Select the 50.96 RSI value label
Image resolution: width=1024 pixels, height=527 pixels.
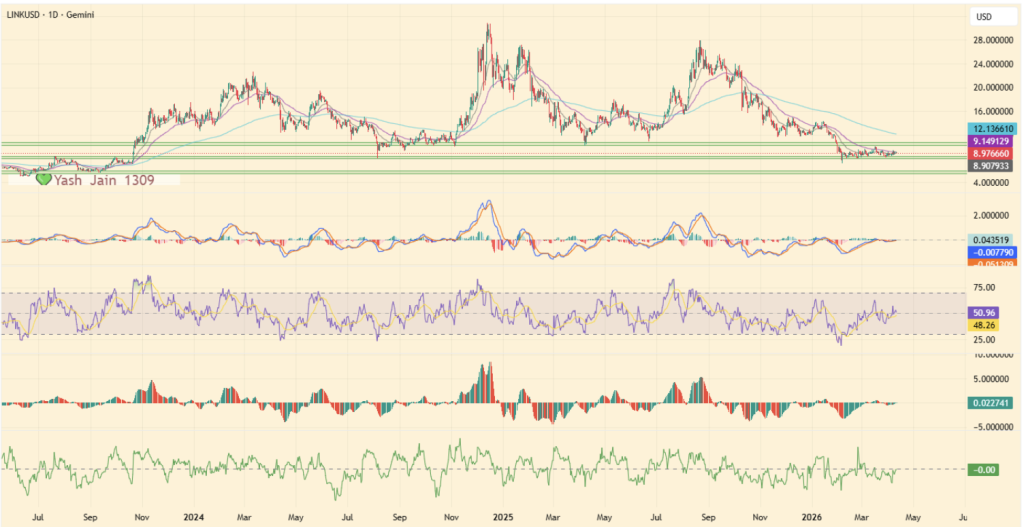[x=983, y=313]
